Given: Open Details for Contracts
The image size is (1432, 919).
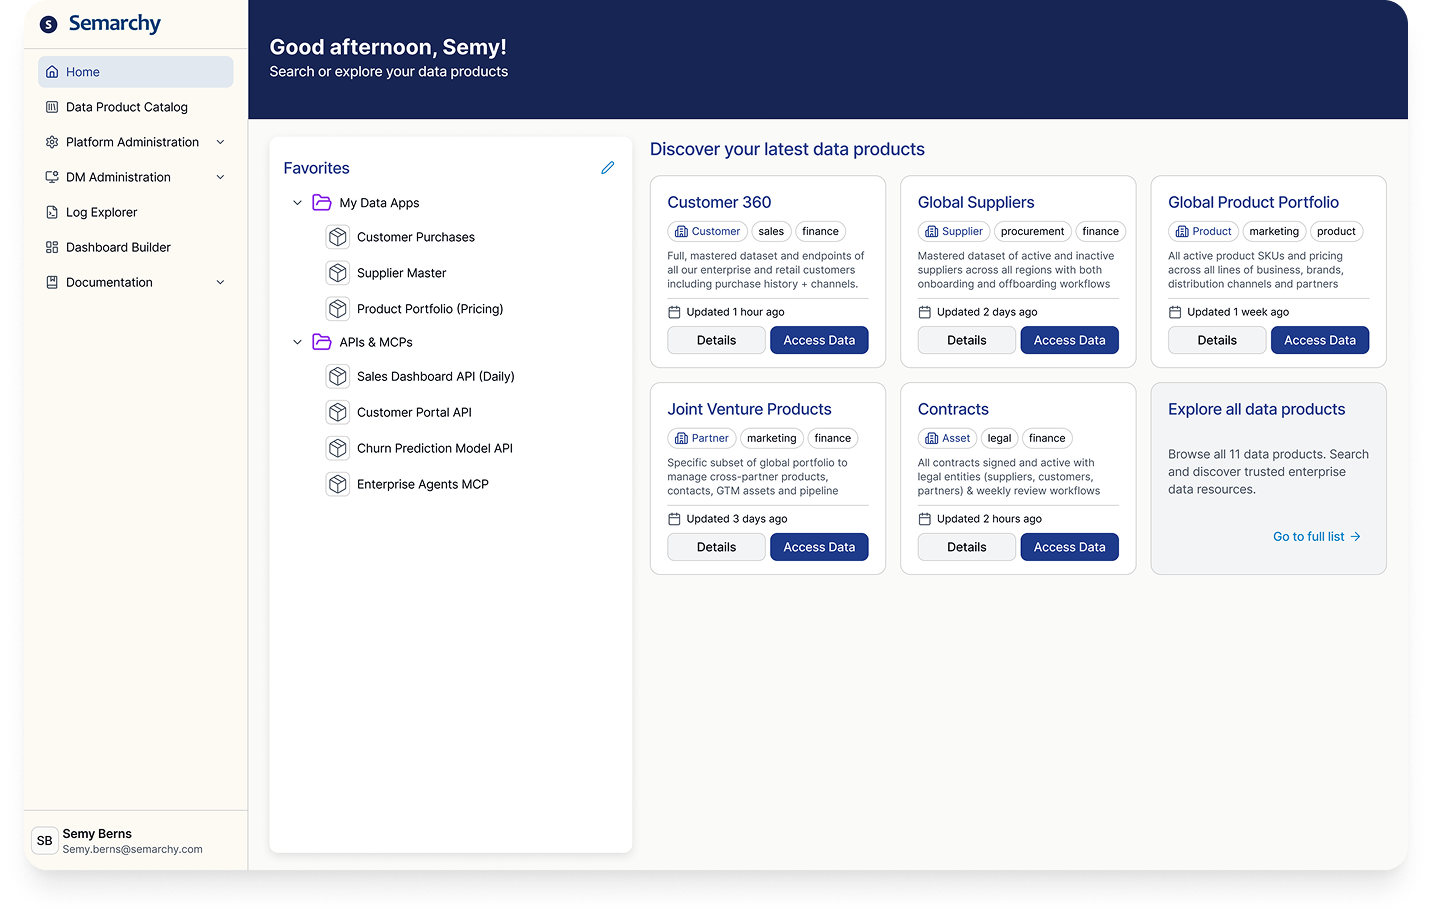Looking at the screenshot, I should coord(967,547).
